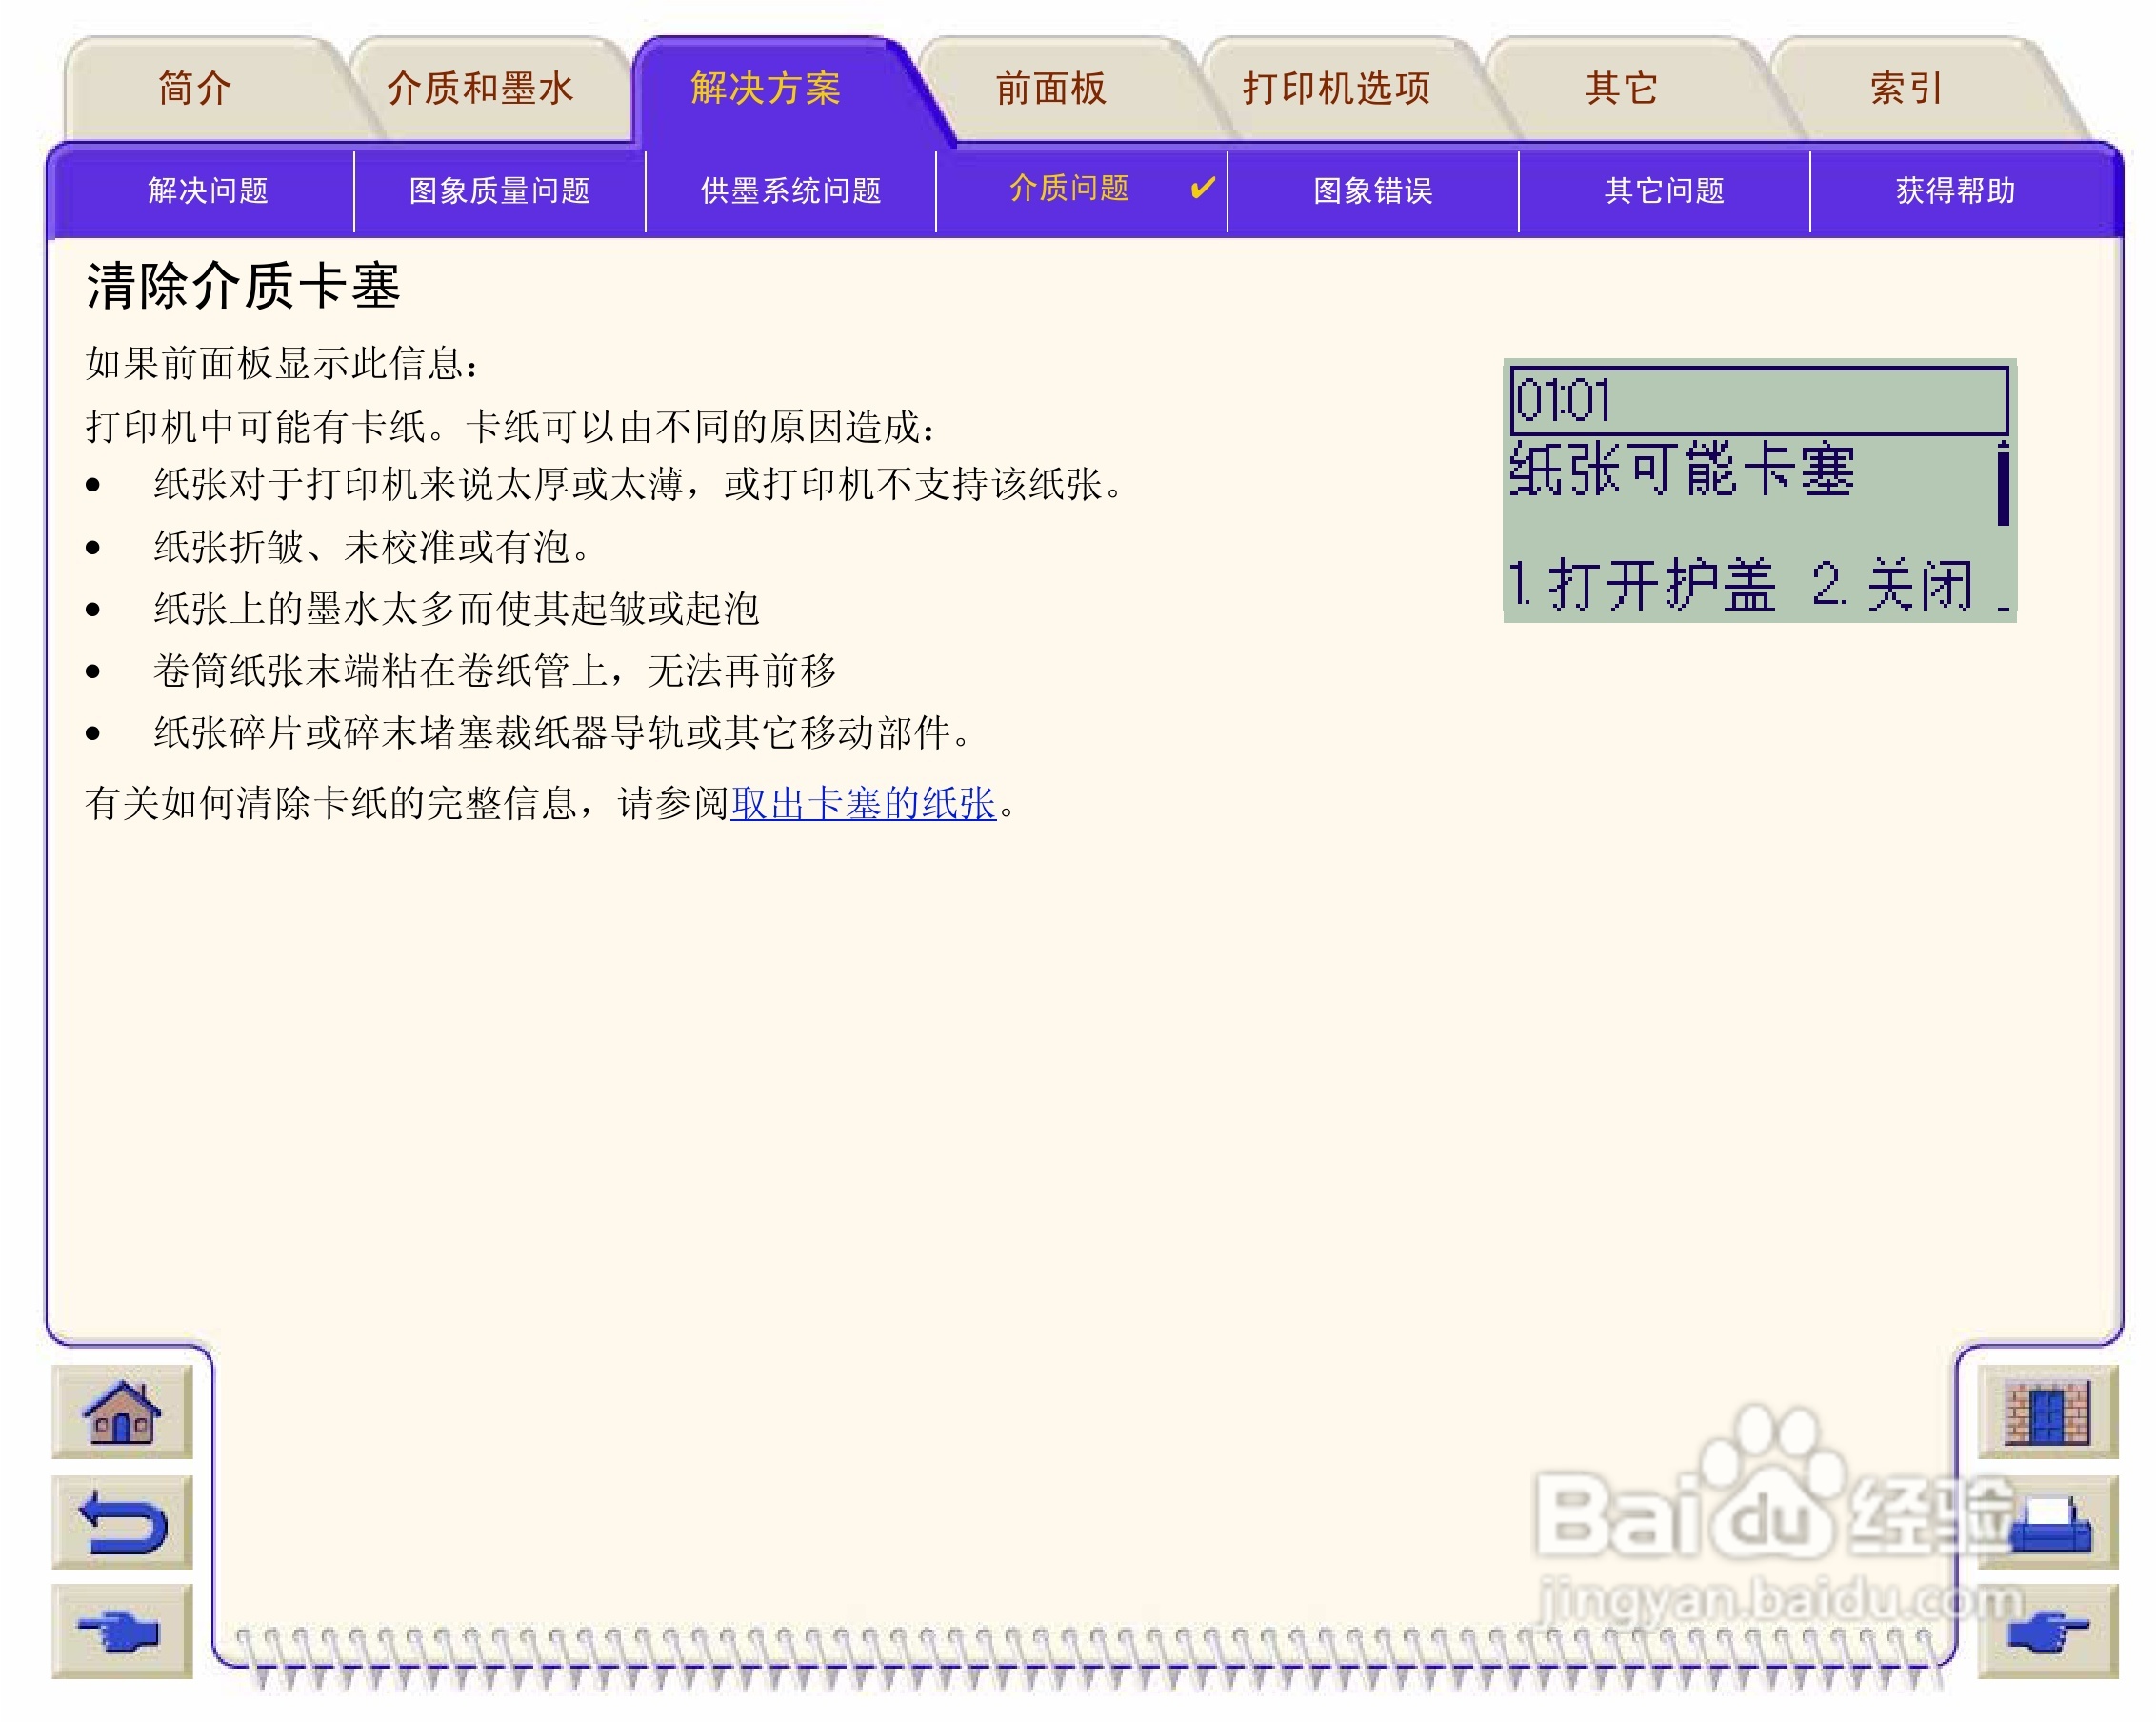The image size is (2156, 1722).
Task: Click the home house icon
Action: pos(121,1411)
